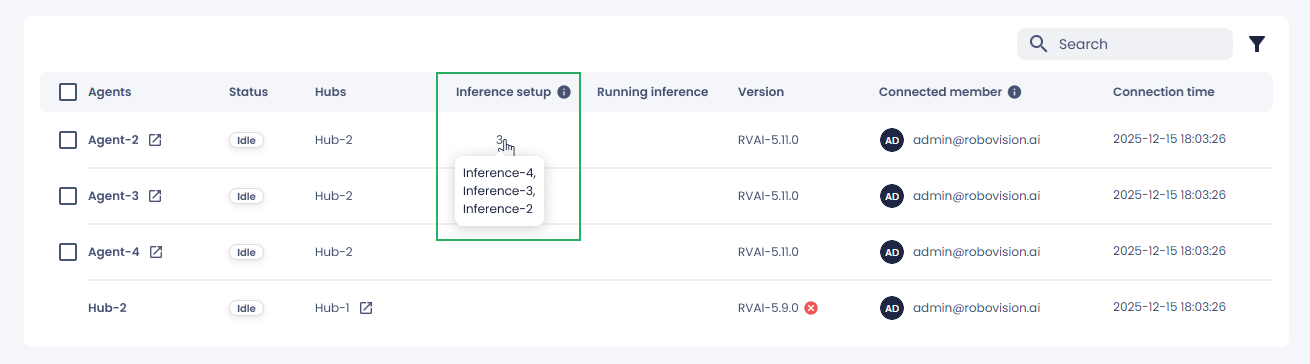This screenshot has width=1310, height=364.
Task: Click the Connection time column header
Action: point(1164,92)
